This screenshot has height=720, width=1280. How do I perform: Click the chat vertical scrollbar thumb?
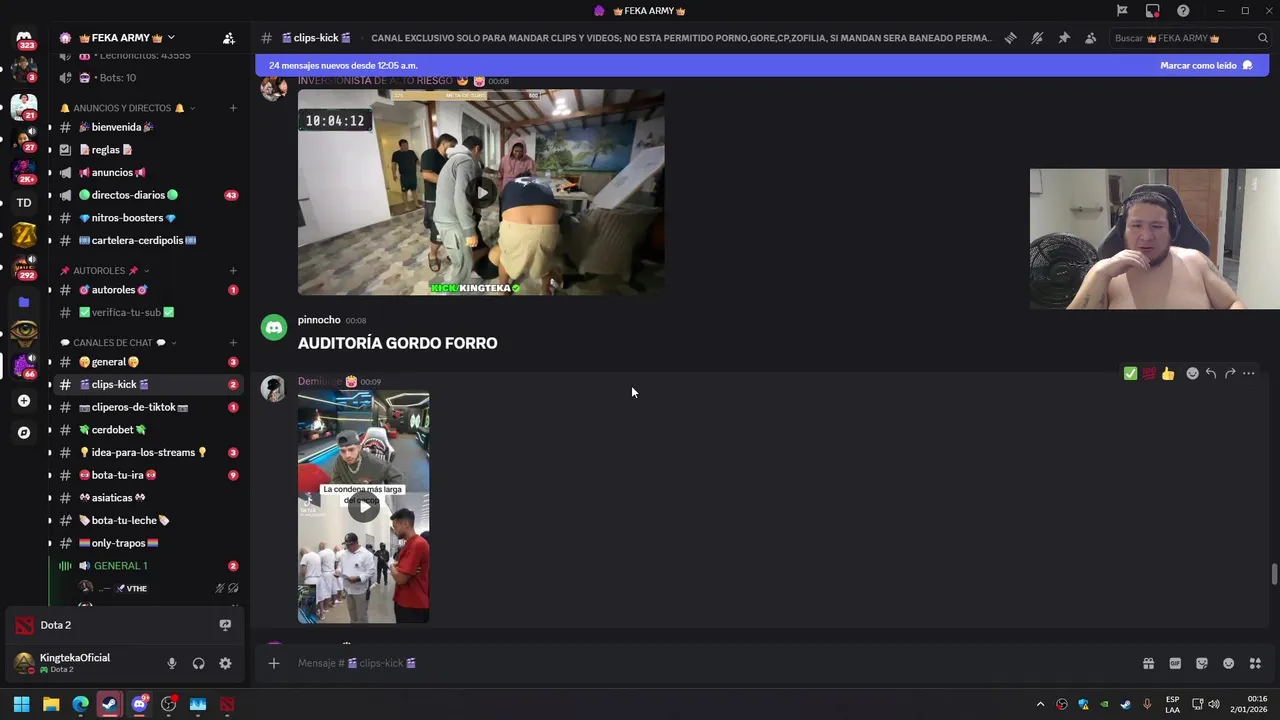pyautogui.click(x=1274, y=575)
